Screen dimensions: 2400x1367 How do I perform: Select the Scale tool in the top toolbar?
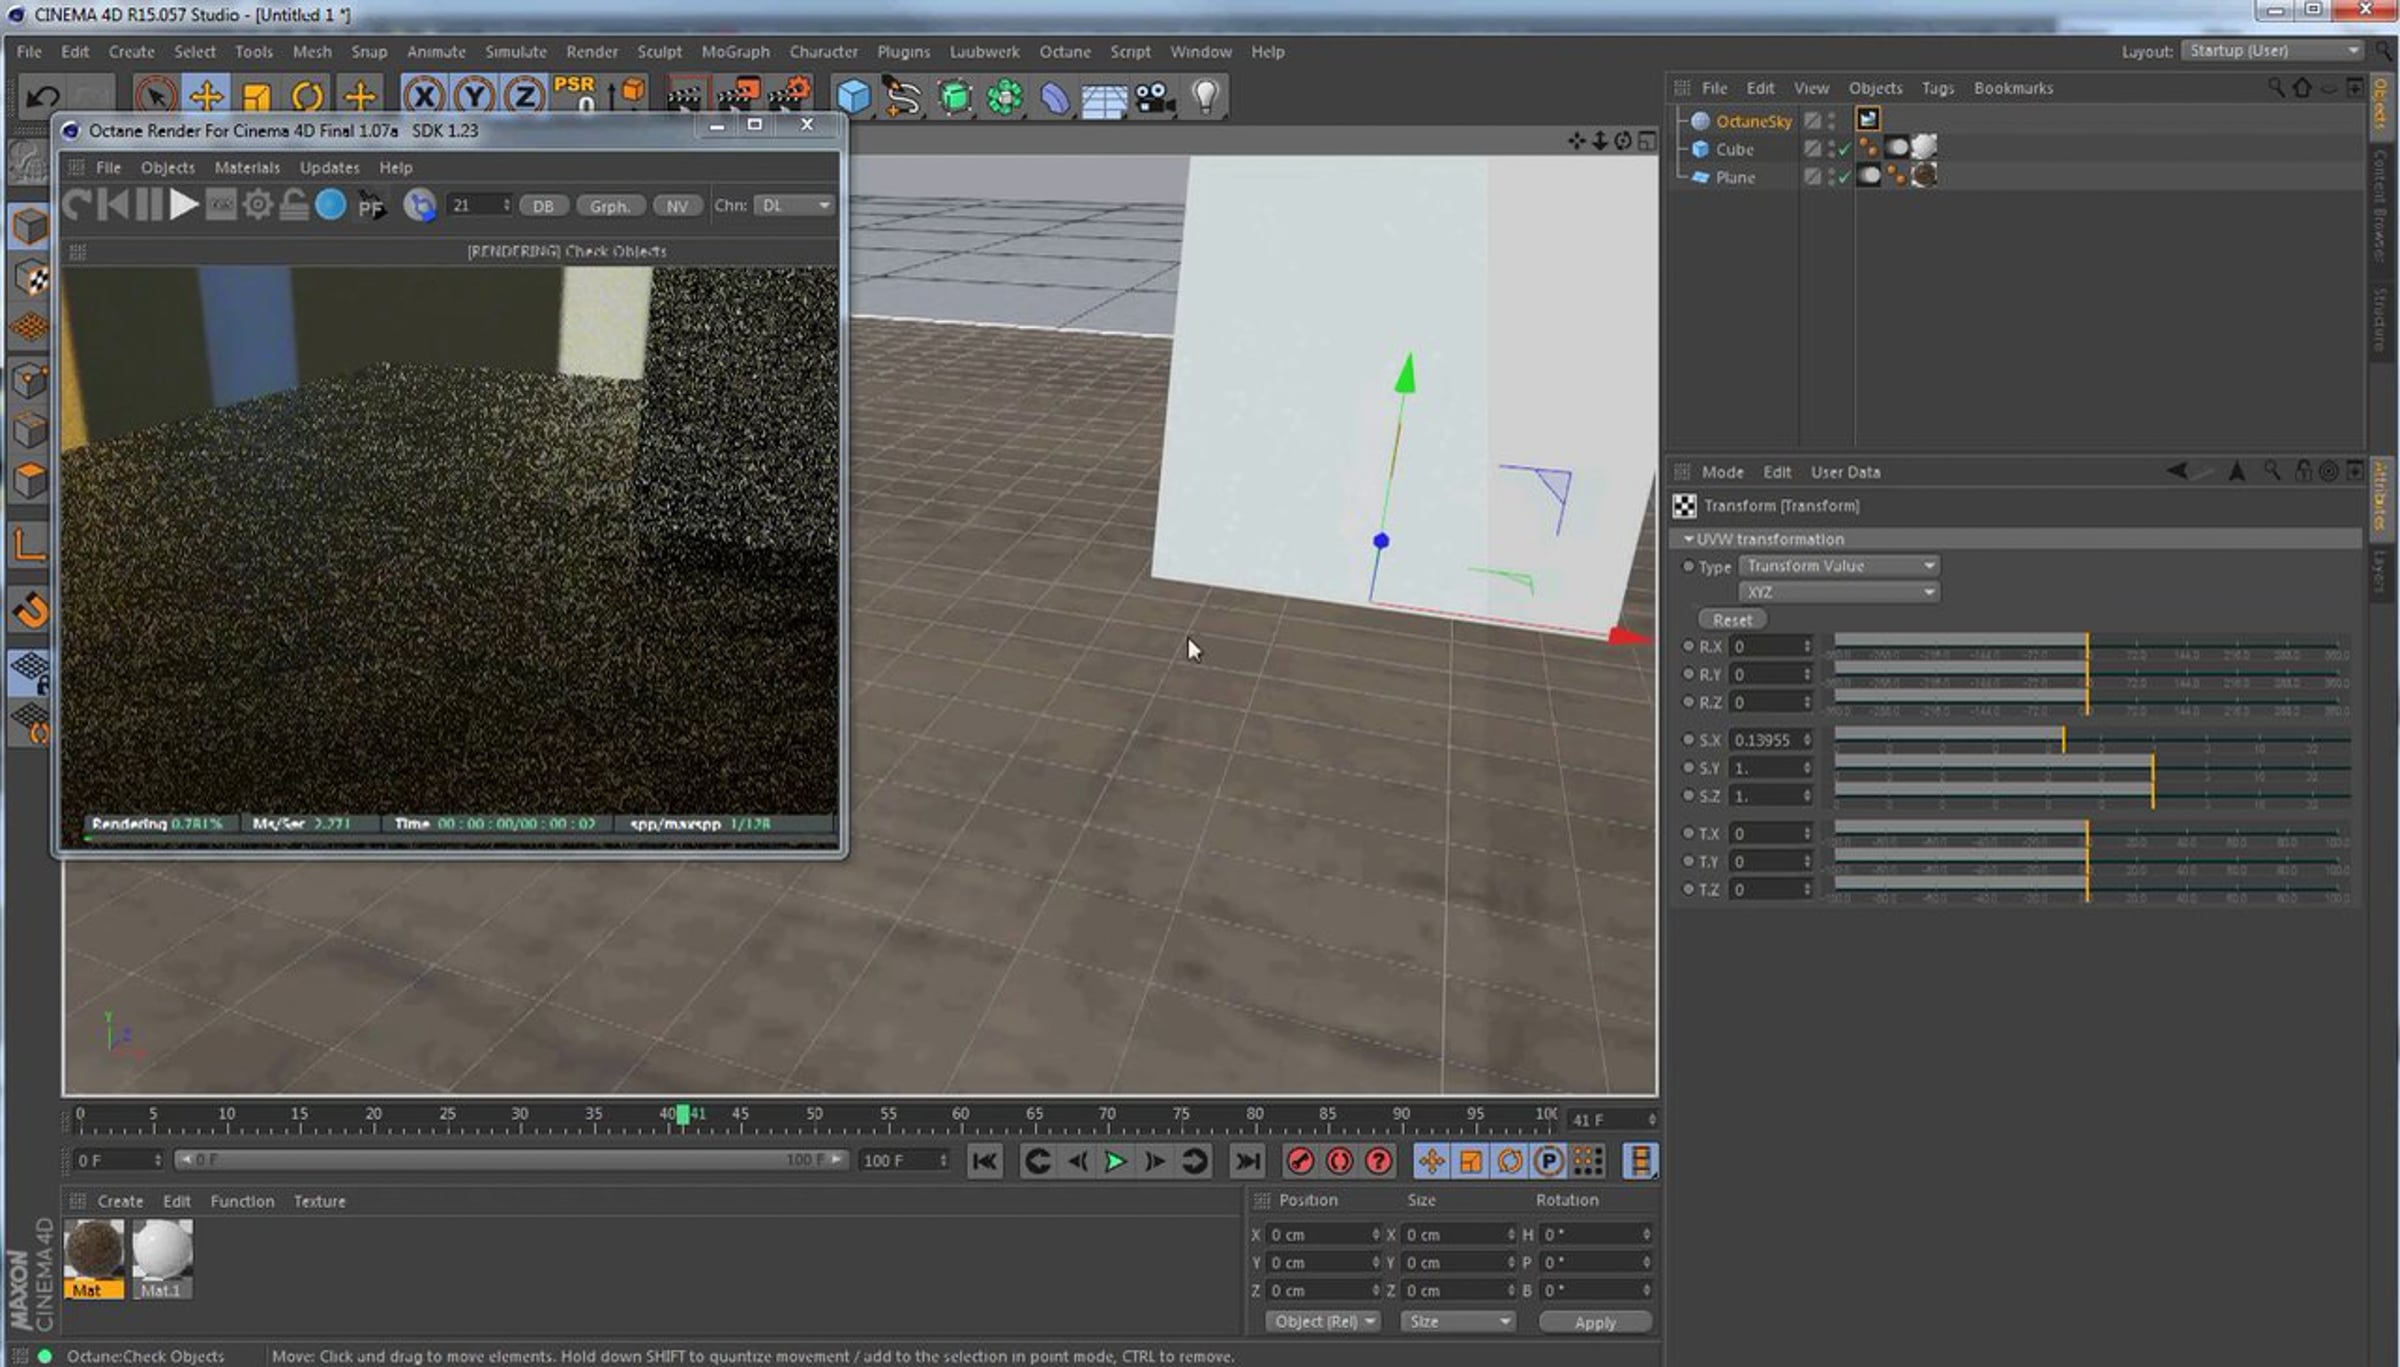click(x=257, y=97)
